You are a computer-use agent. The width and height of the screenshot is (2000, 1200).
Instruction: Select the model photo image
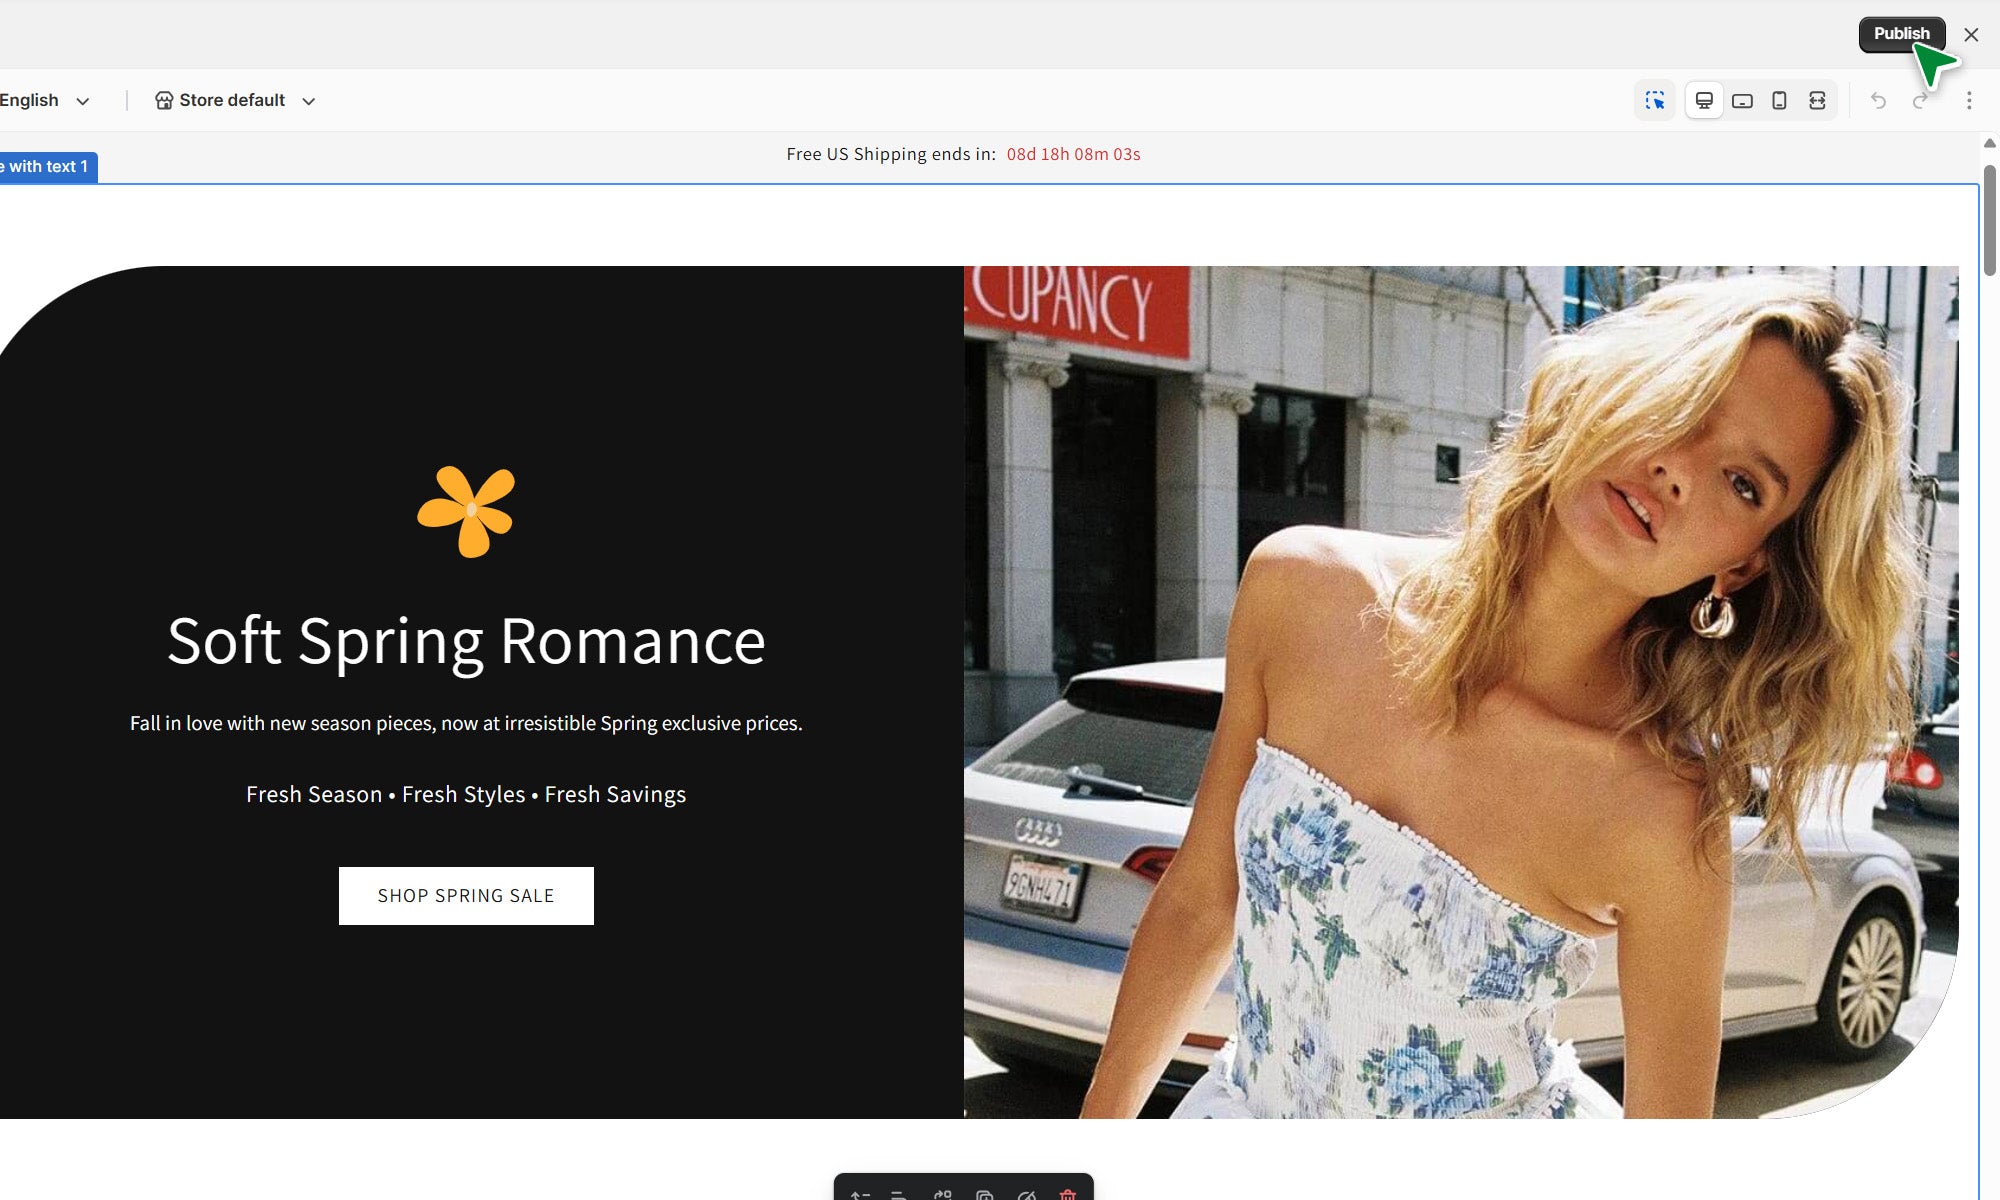pyautogui.click(x=1460, y=692)
